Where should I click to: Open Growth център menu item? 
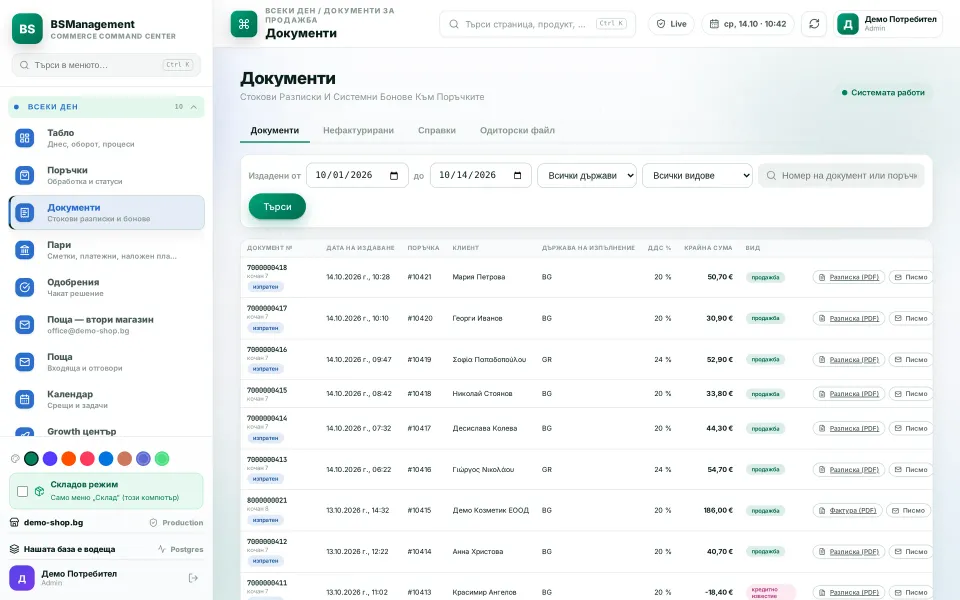coord(106,432)
